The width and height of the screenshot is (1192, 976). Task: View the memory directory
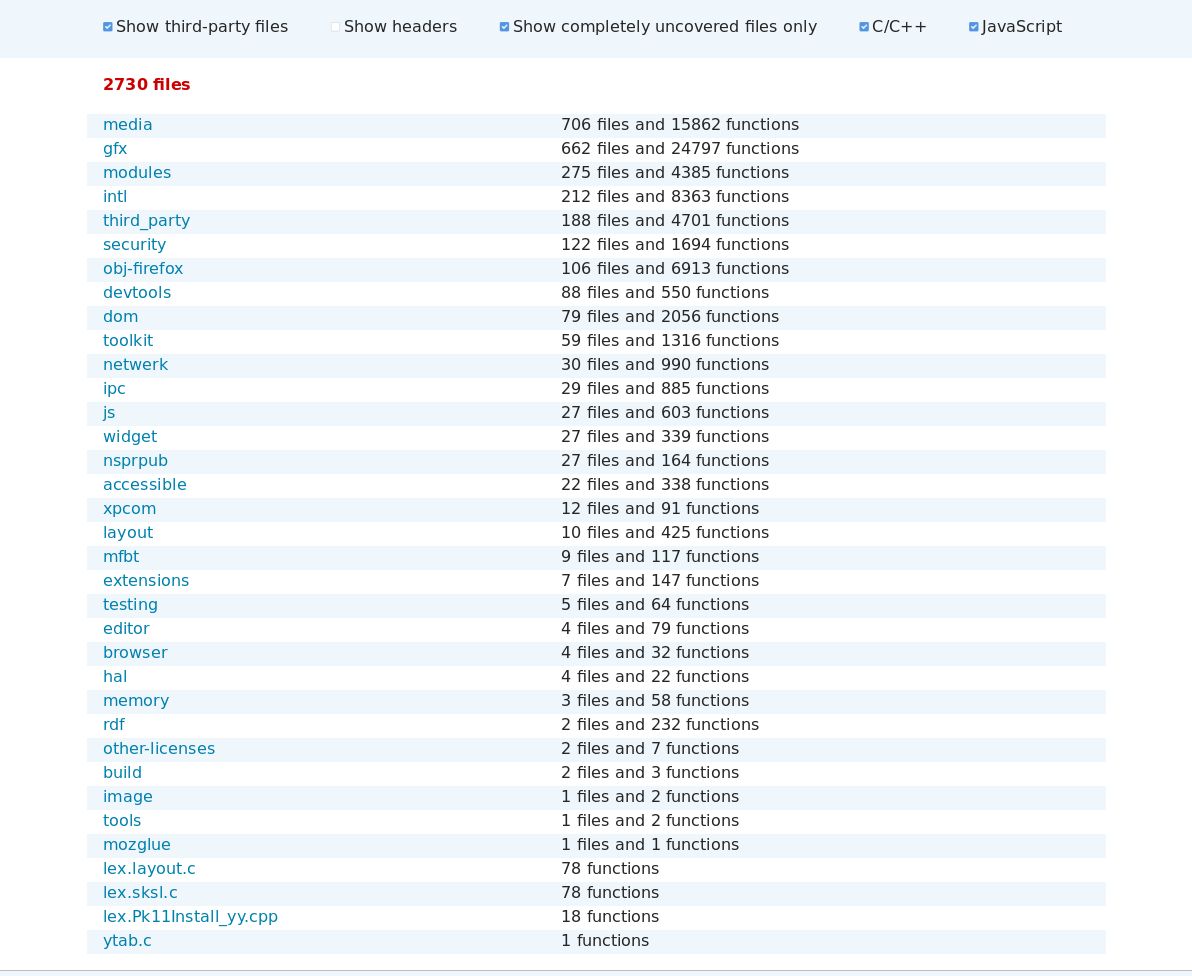click(136, 701)
